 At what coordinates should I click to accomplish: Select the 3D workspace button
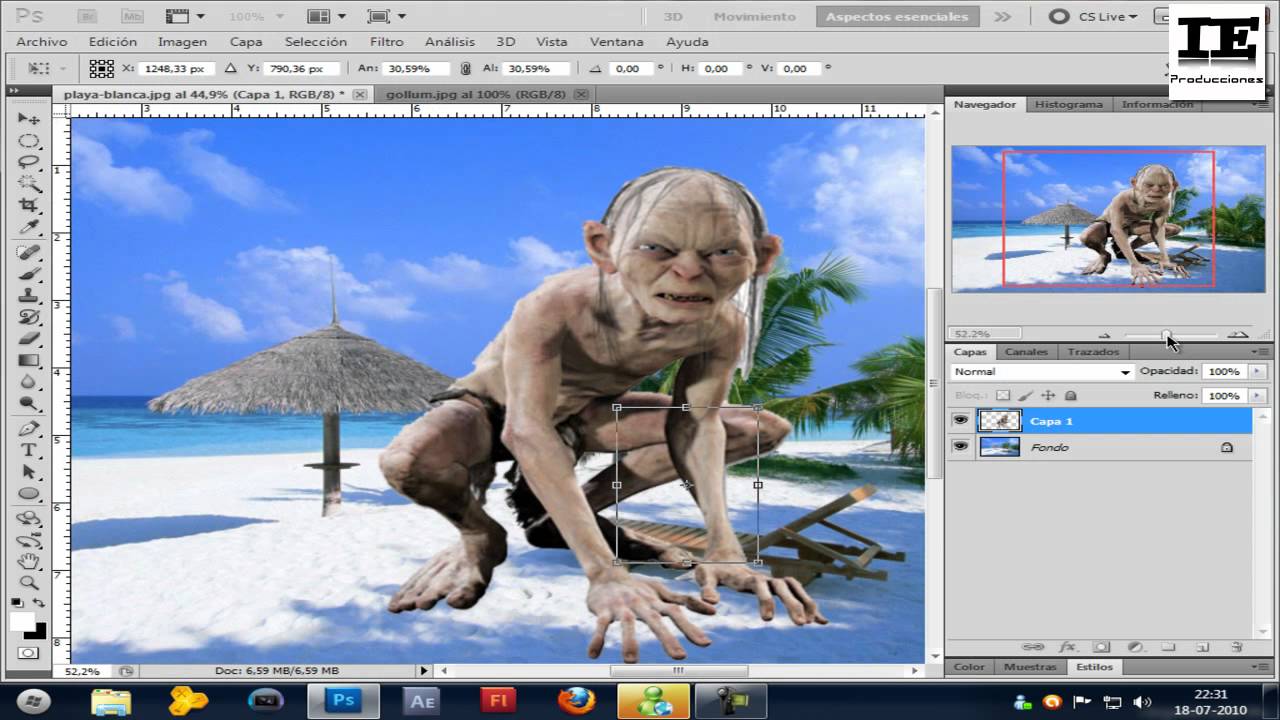point(674,16)
